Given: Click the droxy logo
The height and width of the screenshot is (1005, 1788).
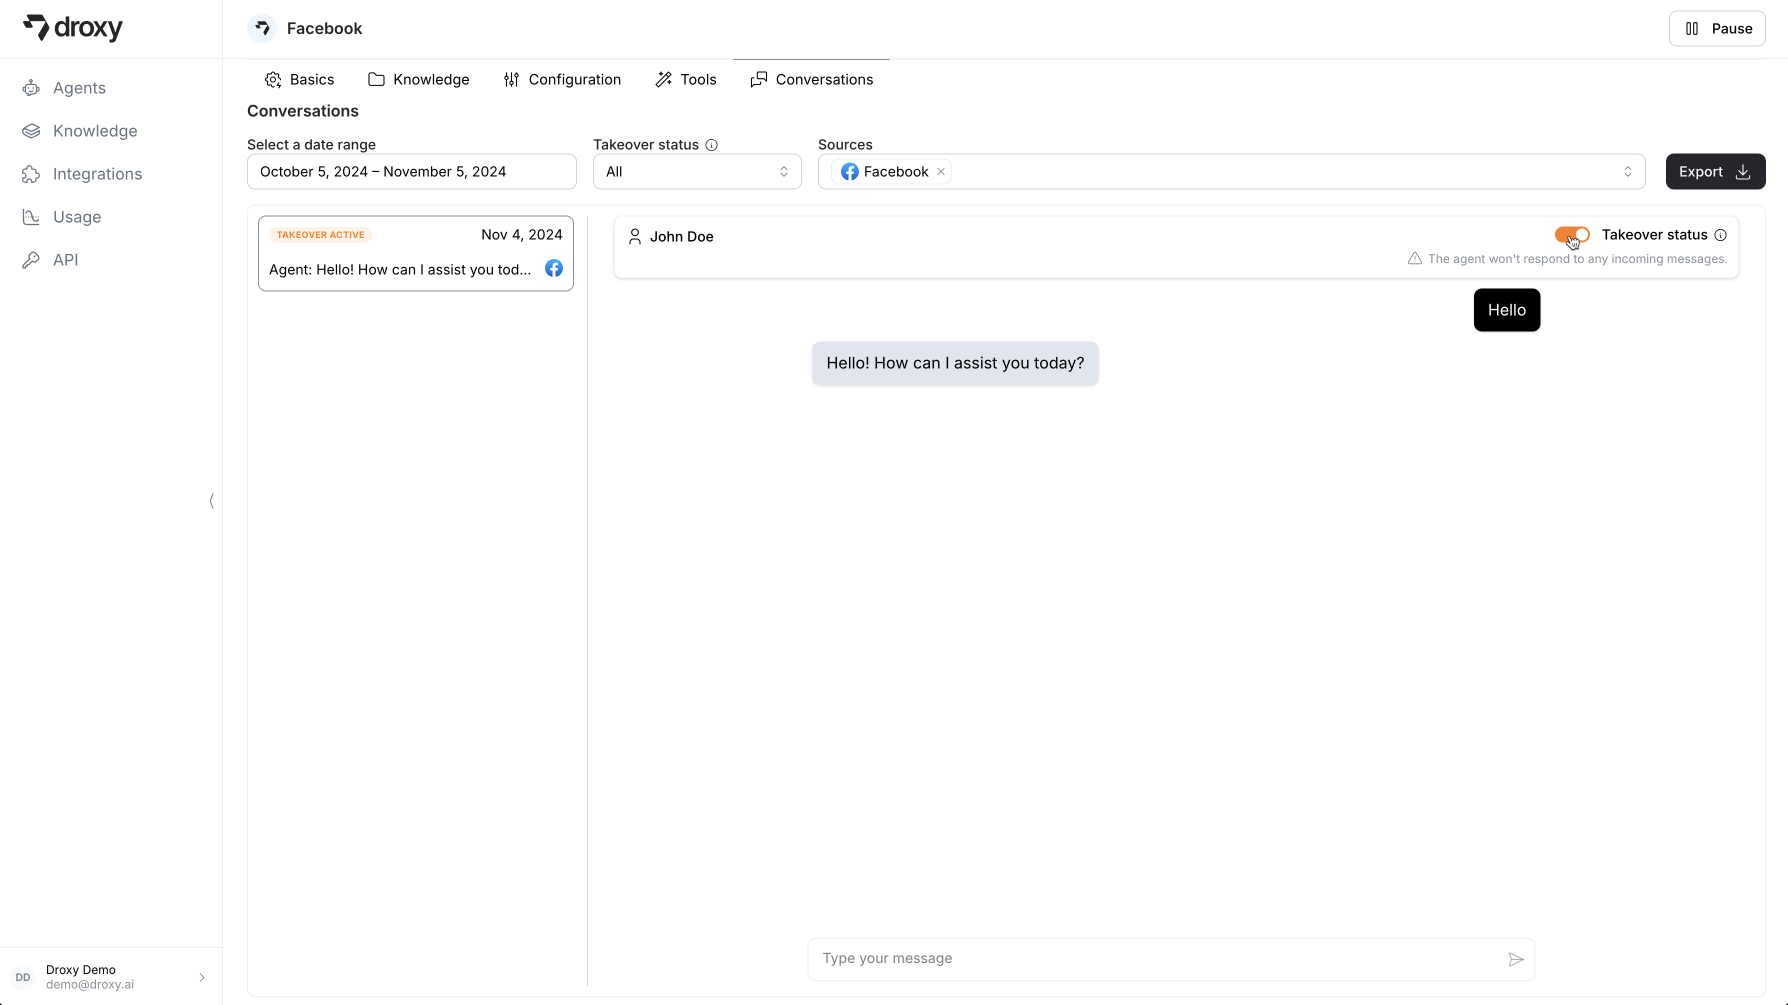Looking at the screenshot, I should tap(73, 28).
